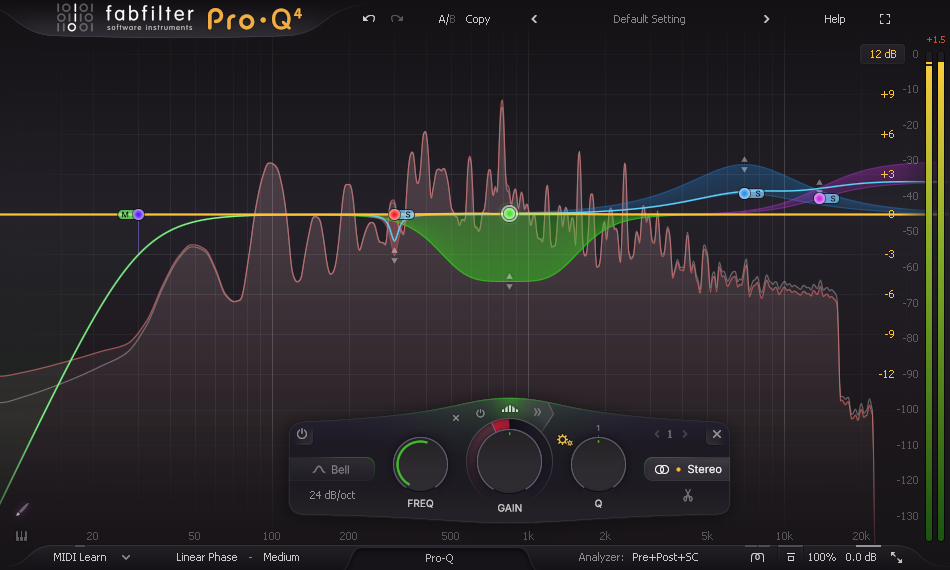Image resolution: width=950 pixels, height=570 pixels.
Task: Click the +1.5 peak level readout
Action: point(935,39)
